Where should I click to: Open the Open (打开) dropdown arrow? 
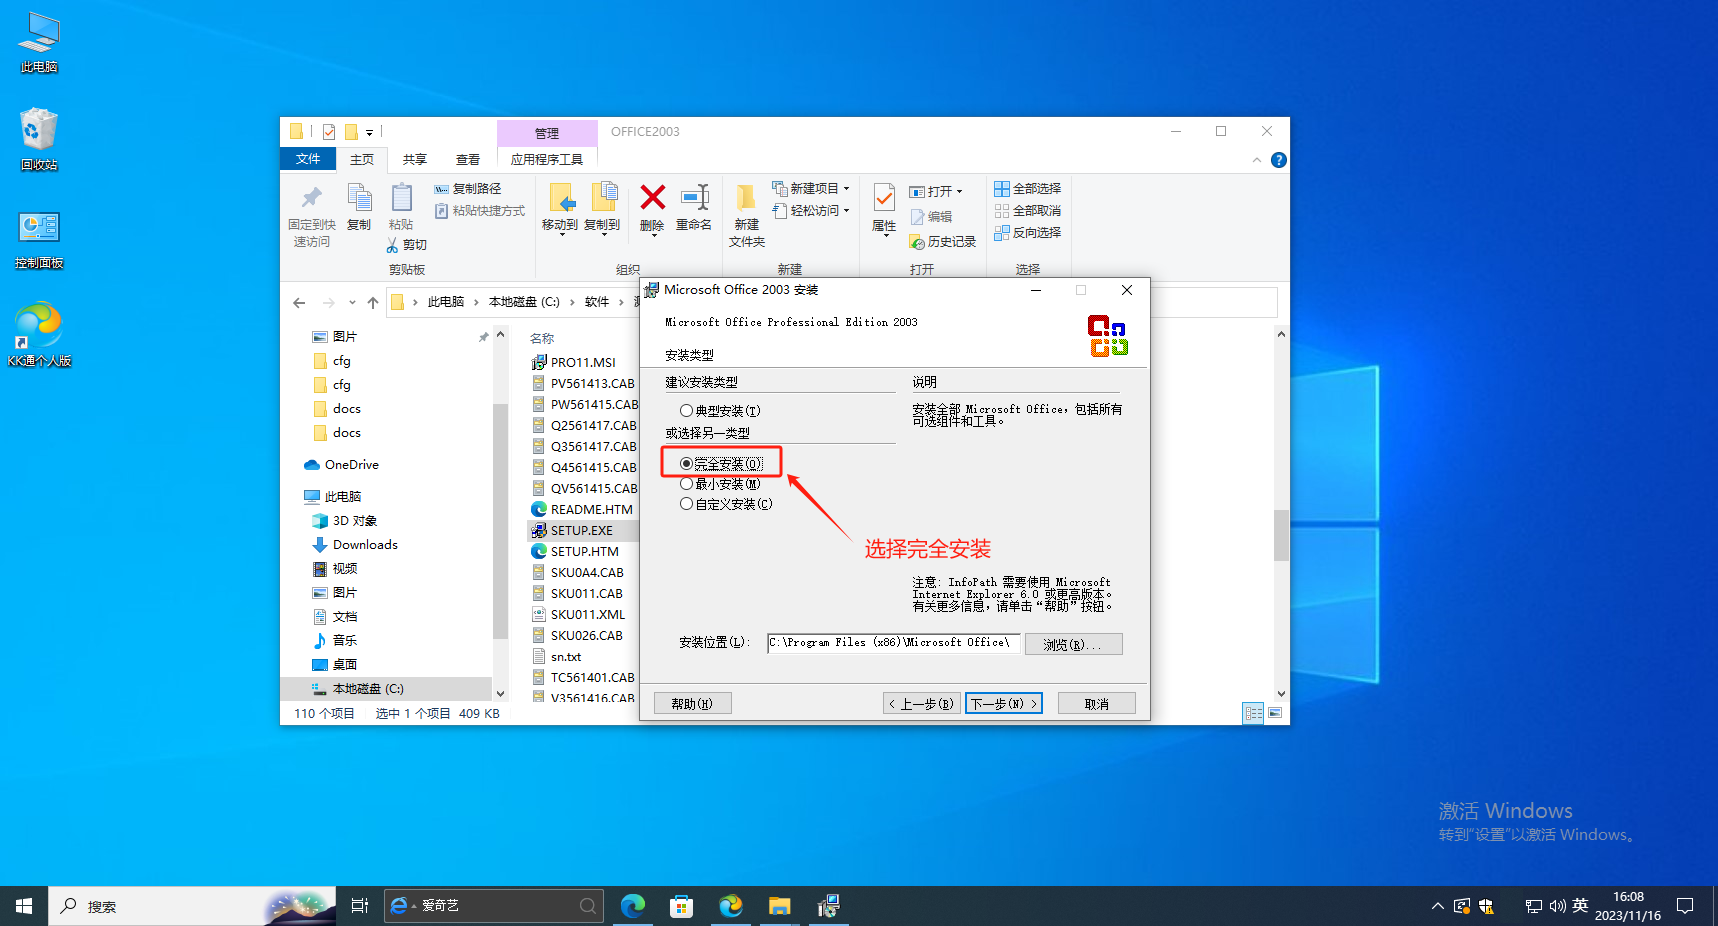click(x=959, y=192)
